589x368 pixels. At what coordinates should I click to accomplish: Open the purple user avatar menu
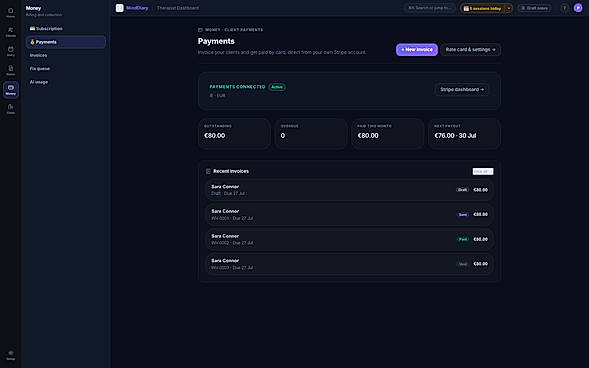pos(578,8)
